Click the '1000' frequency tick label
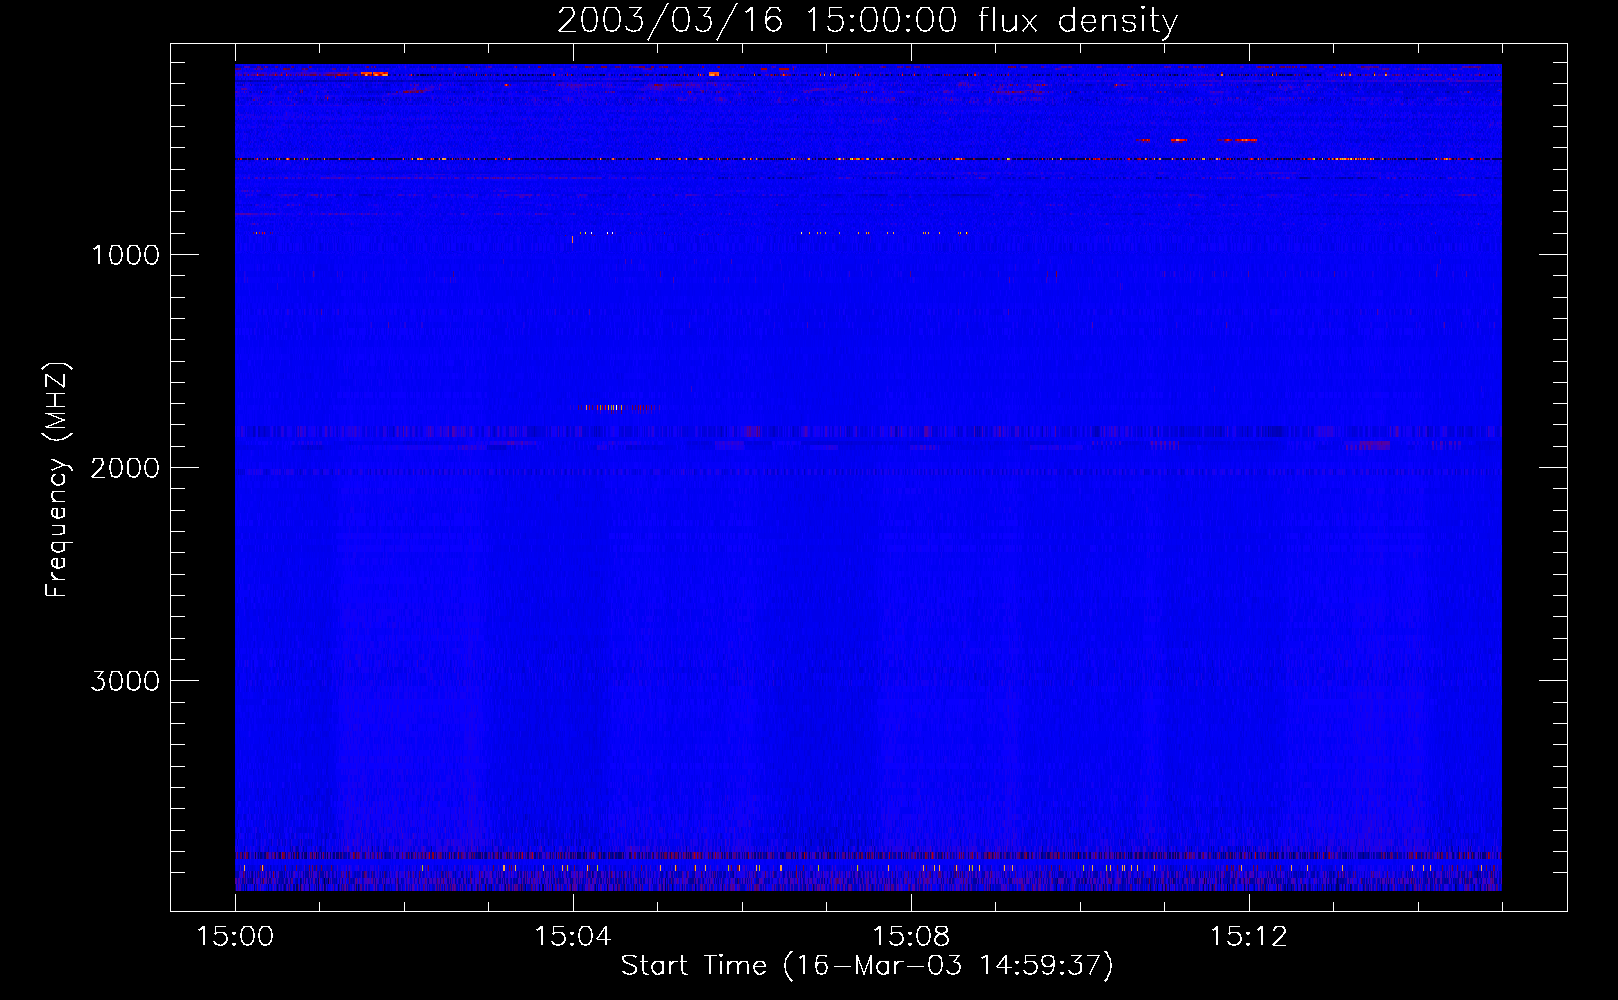Screen dimensions: 1618x1000 125,255
